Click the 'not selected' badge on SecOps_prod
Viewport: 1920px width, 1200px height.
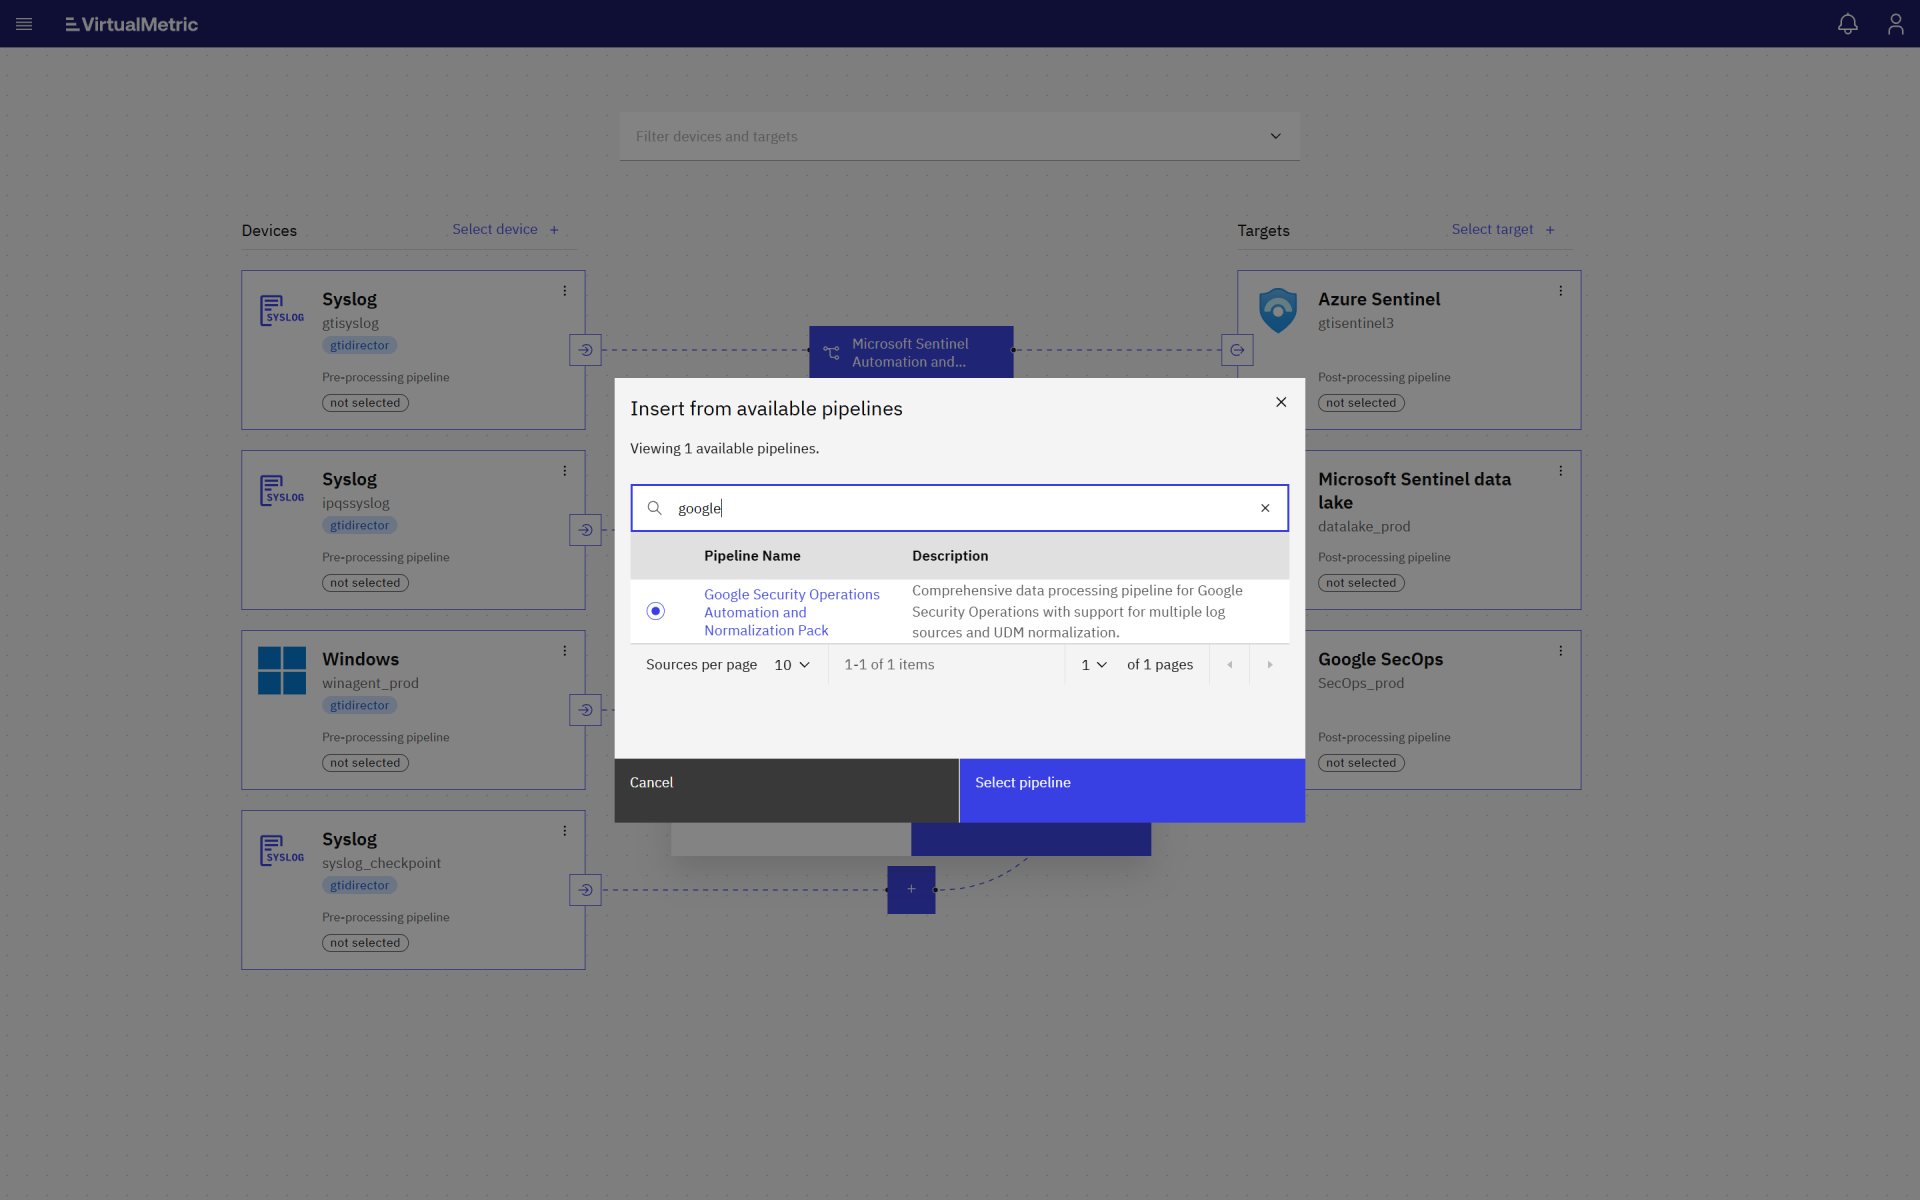tap(1361, 762)
